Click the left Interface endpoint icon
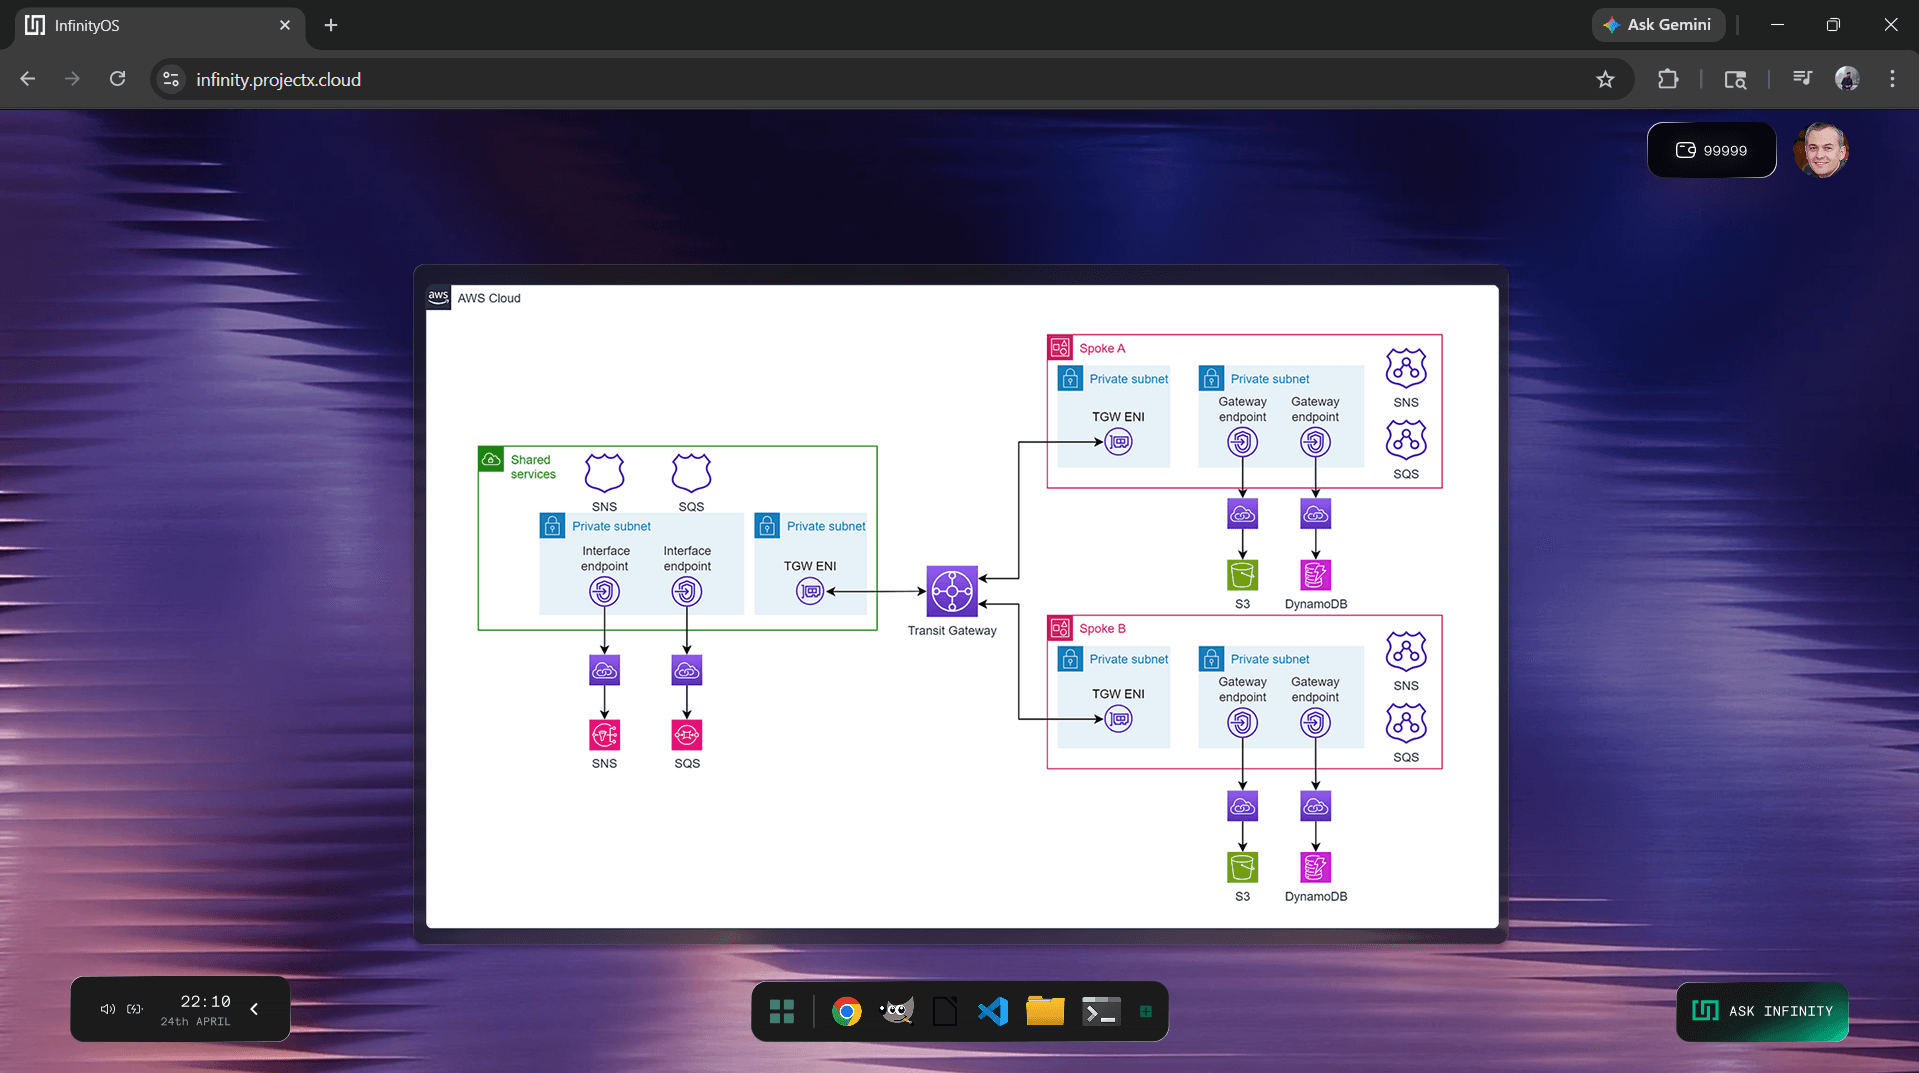 [604, 592]
